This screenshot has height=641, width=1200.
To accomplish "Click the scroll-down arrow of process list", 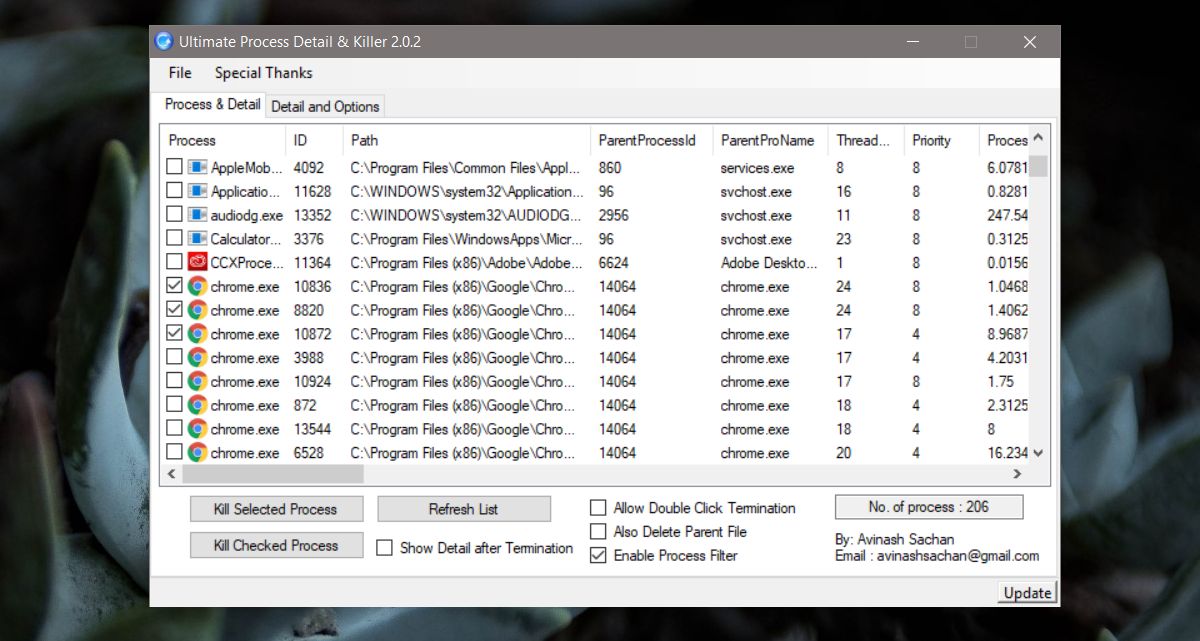I will tap(1039, 453).
